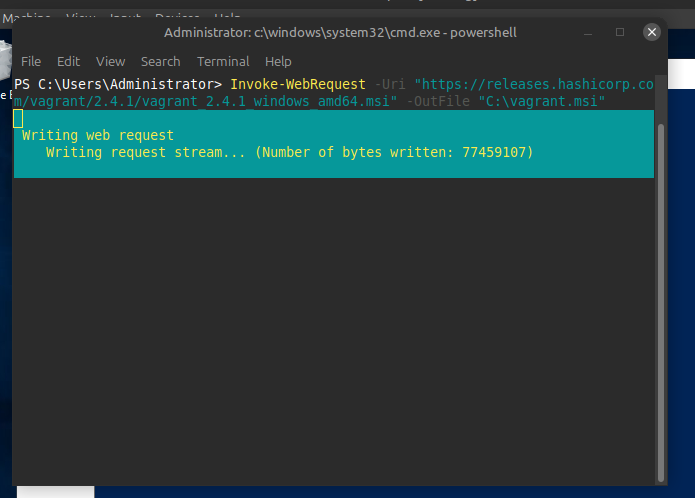Open the Input menu at the top edge
The width and height of the screenshot is (695, 498).
coord(125,17)
